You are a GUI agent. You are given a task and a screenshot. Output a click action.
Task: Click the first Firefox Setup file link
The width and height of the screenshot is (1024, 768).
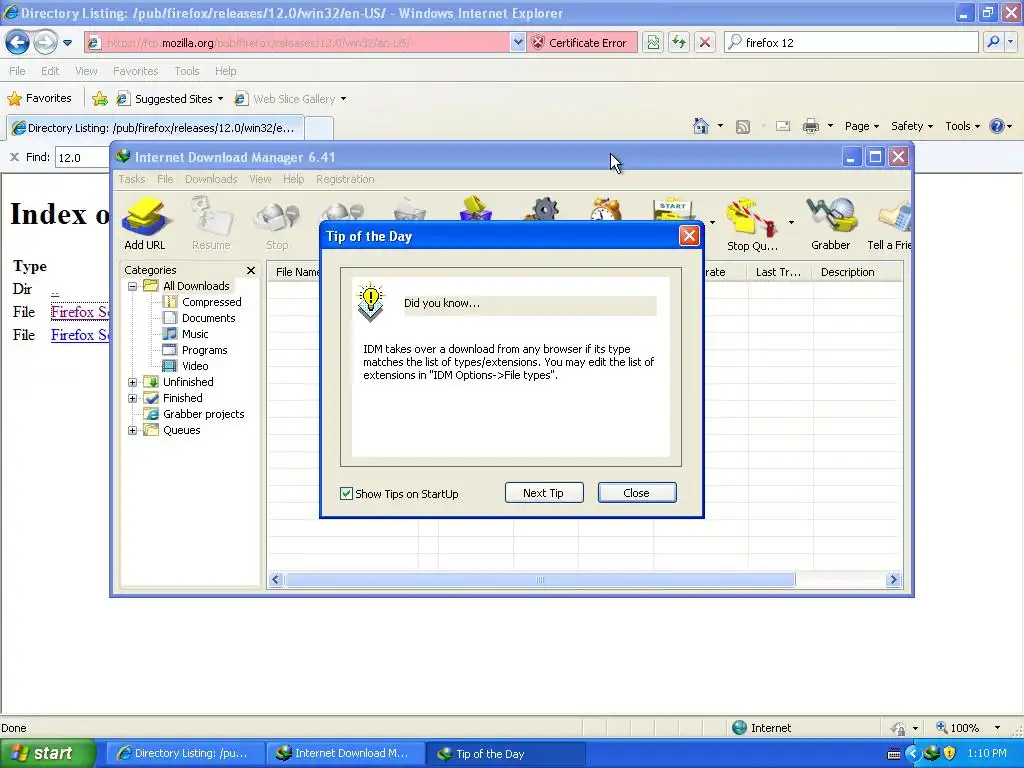pos(80,312)
